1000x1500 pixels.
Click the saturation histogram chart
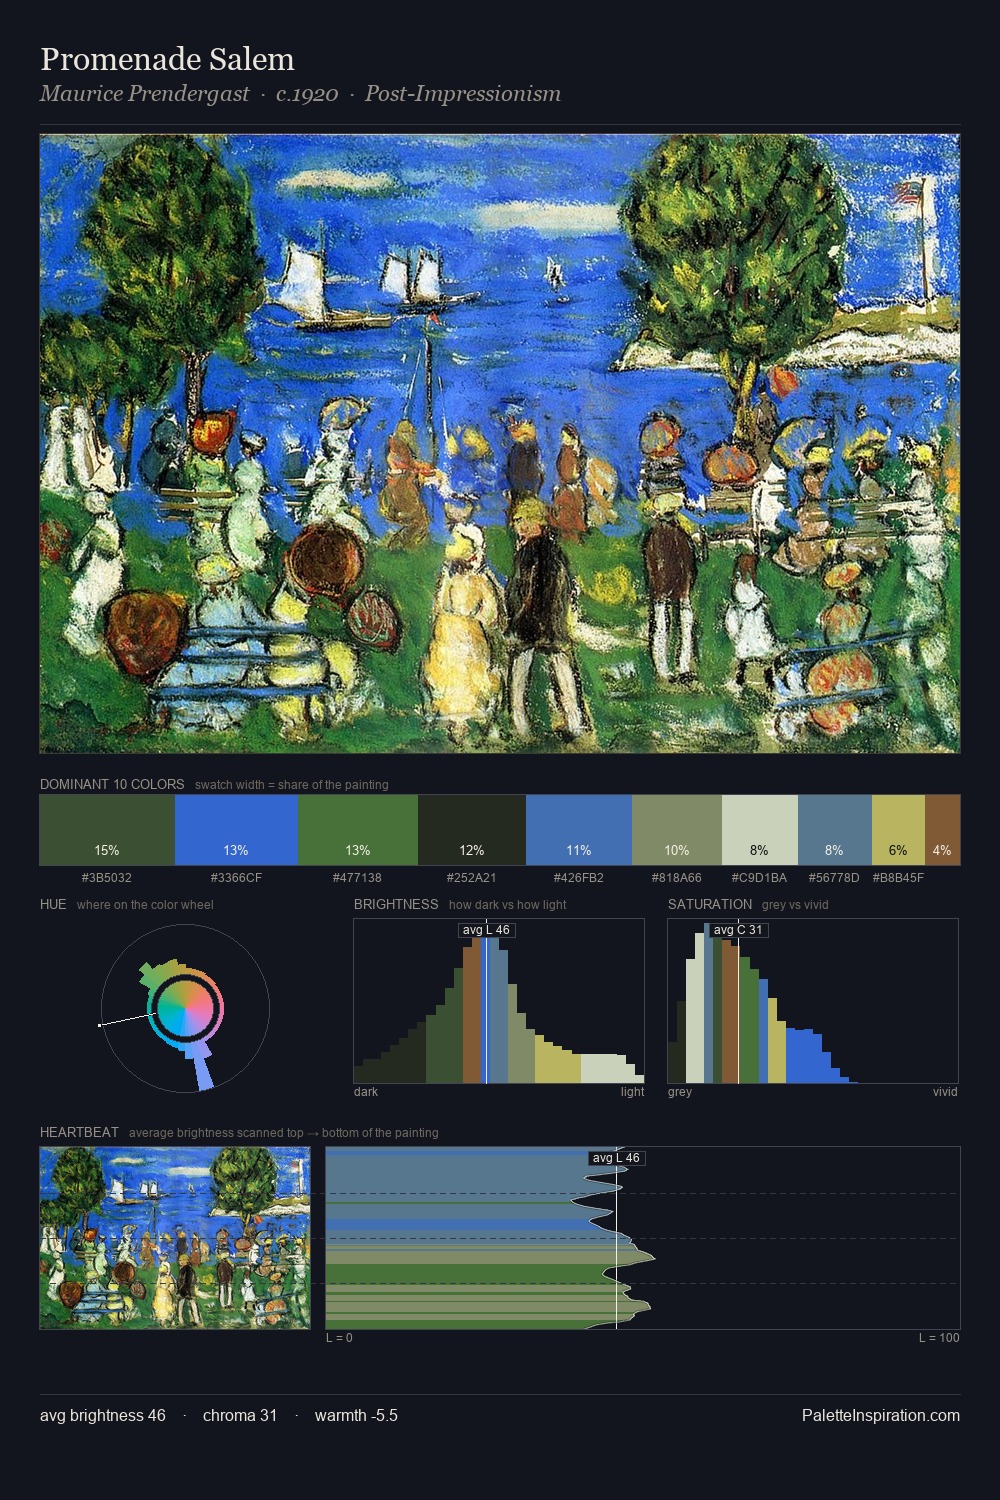(x=813, y=1001)
